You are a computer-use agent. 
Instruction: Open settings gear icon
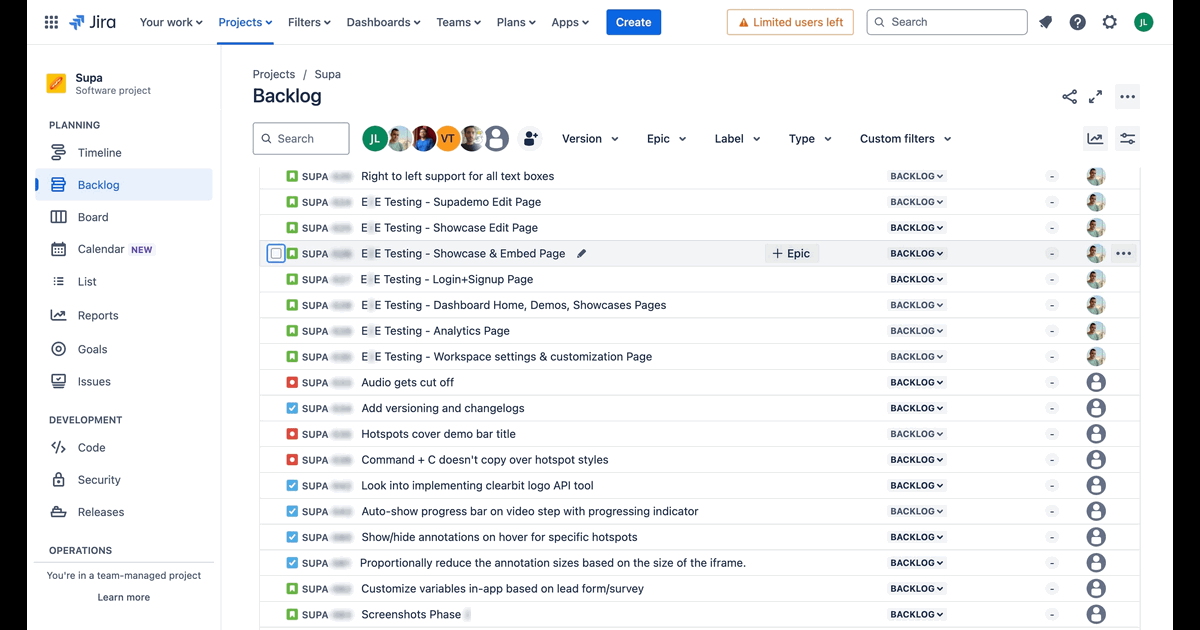pos(1110,22)
